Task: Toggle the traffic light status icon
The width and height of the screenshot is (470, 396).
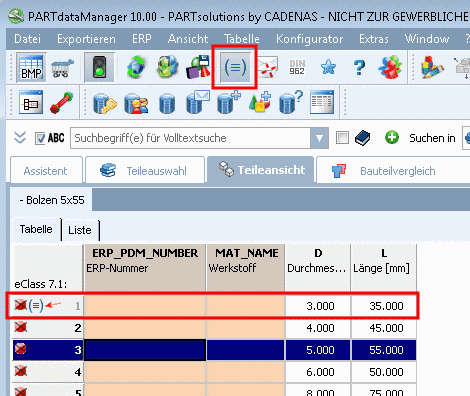Action: 99,67
